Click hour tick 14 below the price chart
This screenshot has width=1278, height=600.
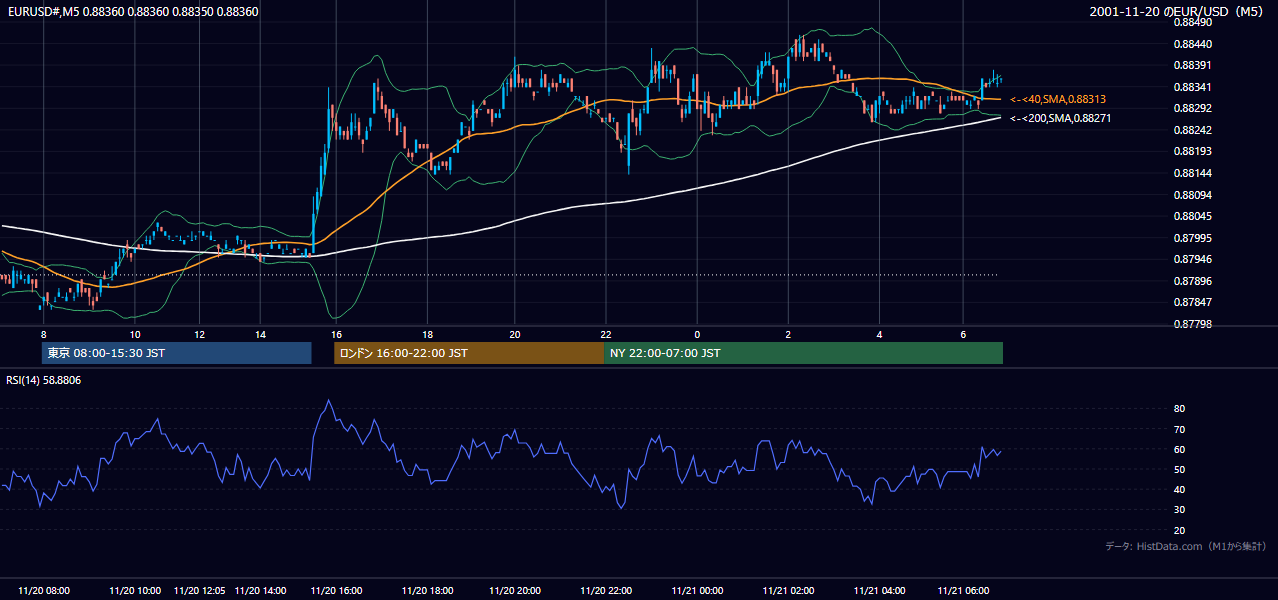coord(260,334)
